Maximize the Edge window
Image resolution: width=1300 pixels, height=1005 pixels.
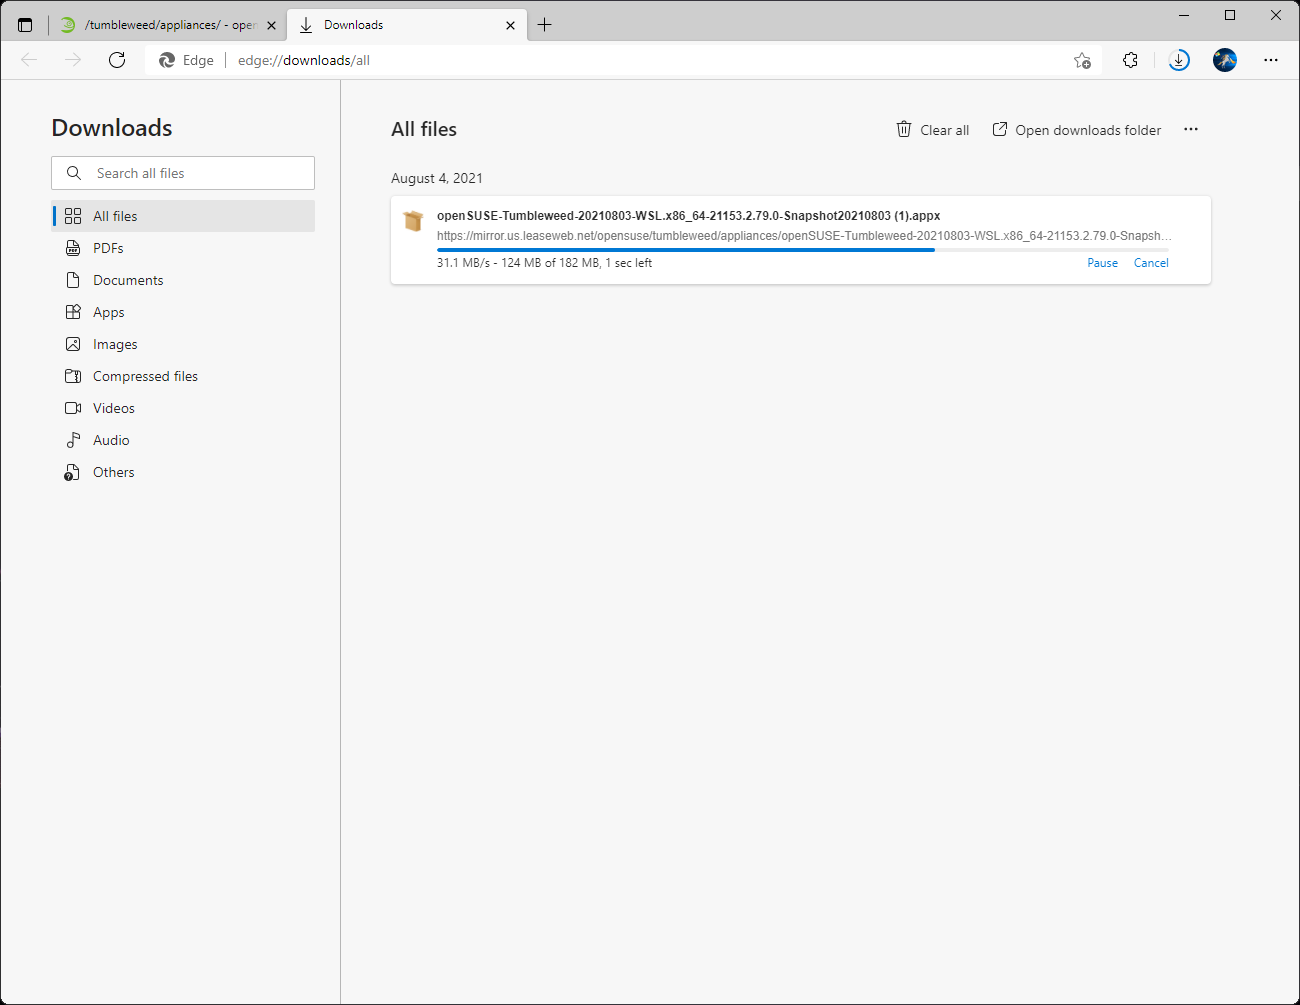pyautogui.click(x=1230, y=15)
